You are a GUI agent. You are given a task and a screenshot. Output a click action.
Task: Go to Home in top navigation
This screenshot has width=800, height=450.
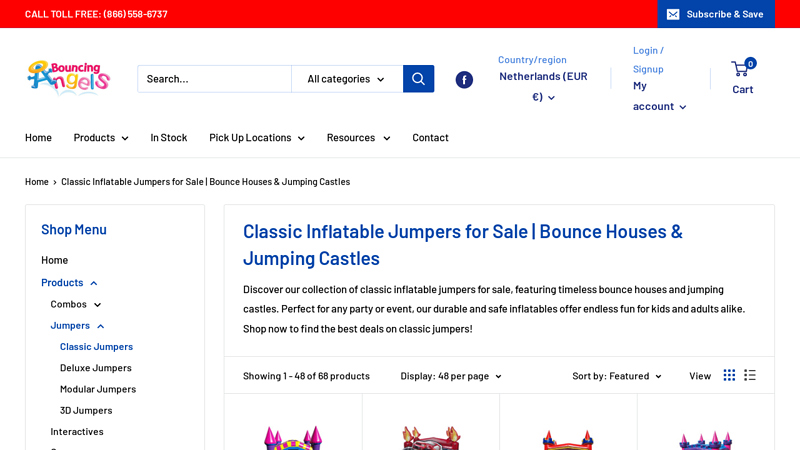[38, 137]
